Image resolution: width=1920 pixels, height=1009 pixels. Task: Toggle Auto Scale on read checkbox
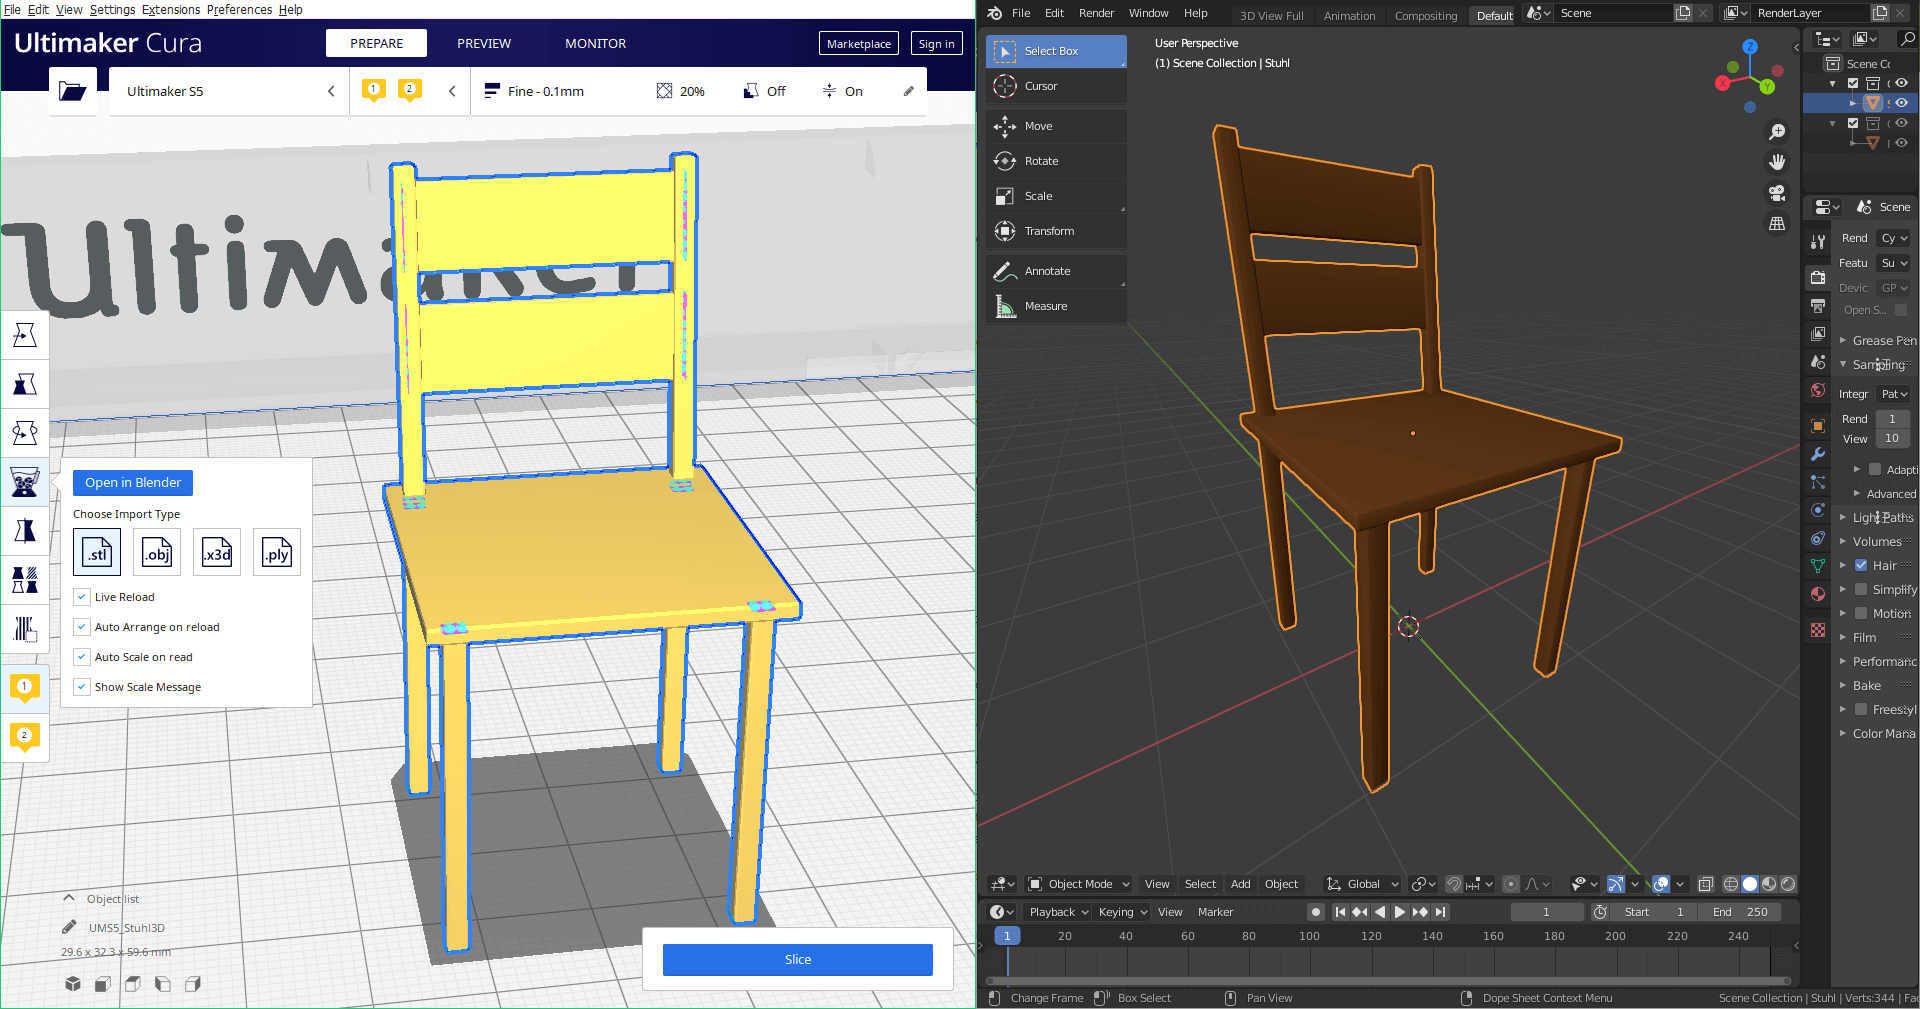click(x=82, y=657)
